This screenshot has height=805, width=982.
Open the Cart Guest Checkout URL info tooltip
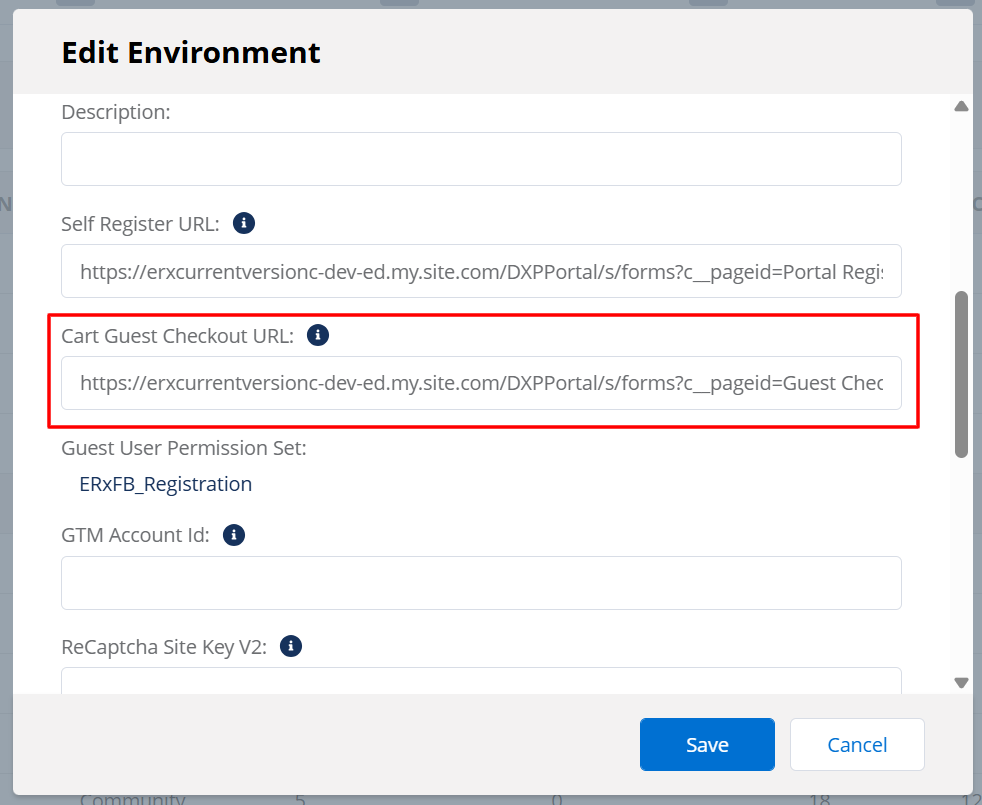point(318,335)
